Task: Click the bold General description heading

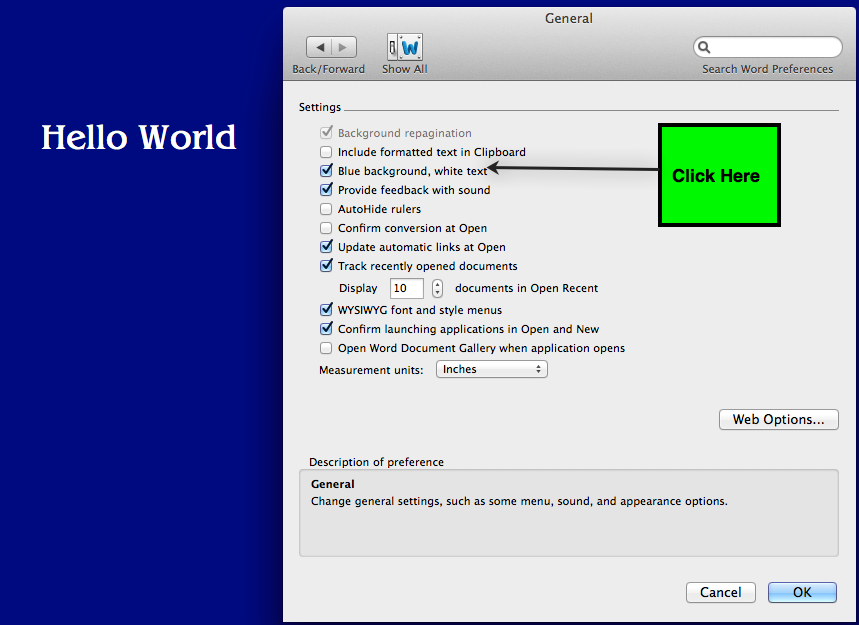Action: click(333, 484)
